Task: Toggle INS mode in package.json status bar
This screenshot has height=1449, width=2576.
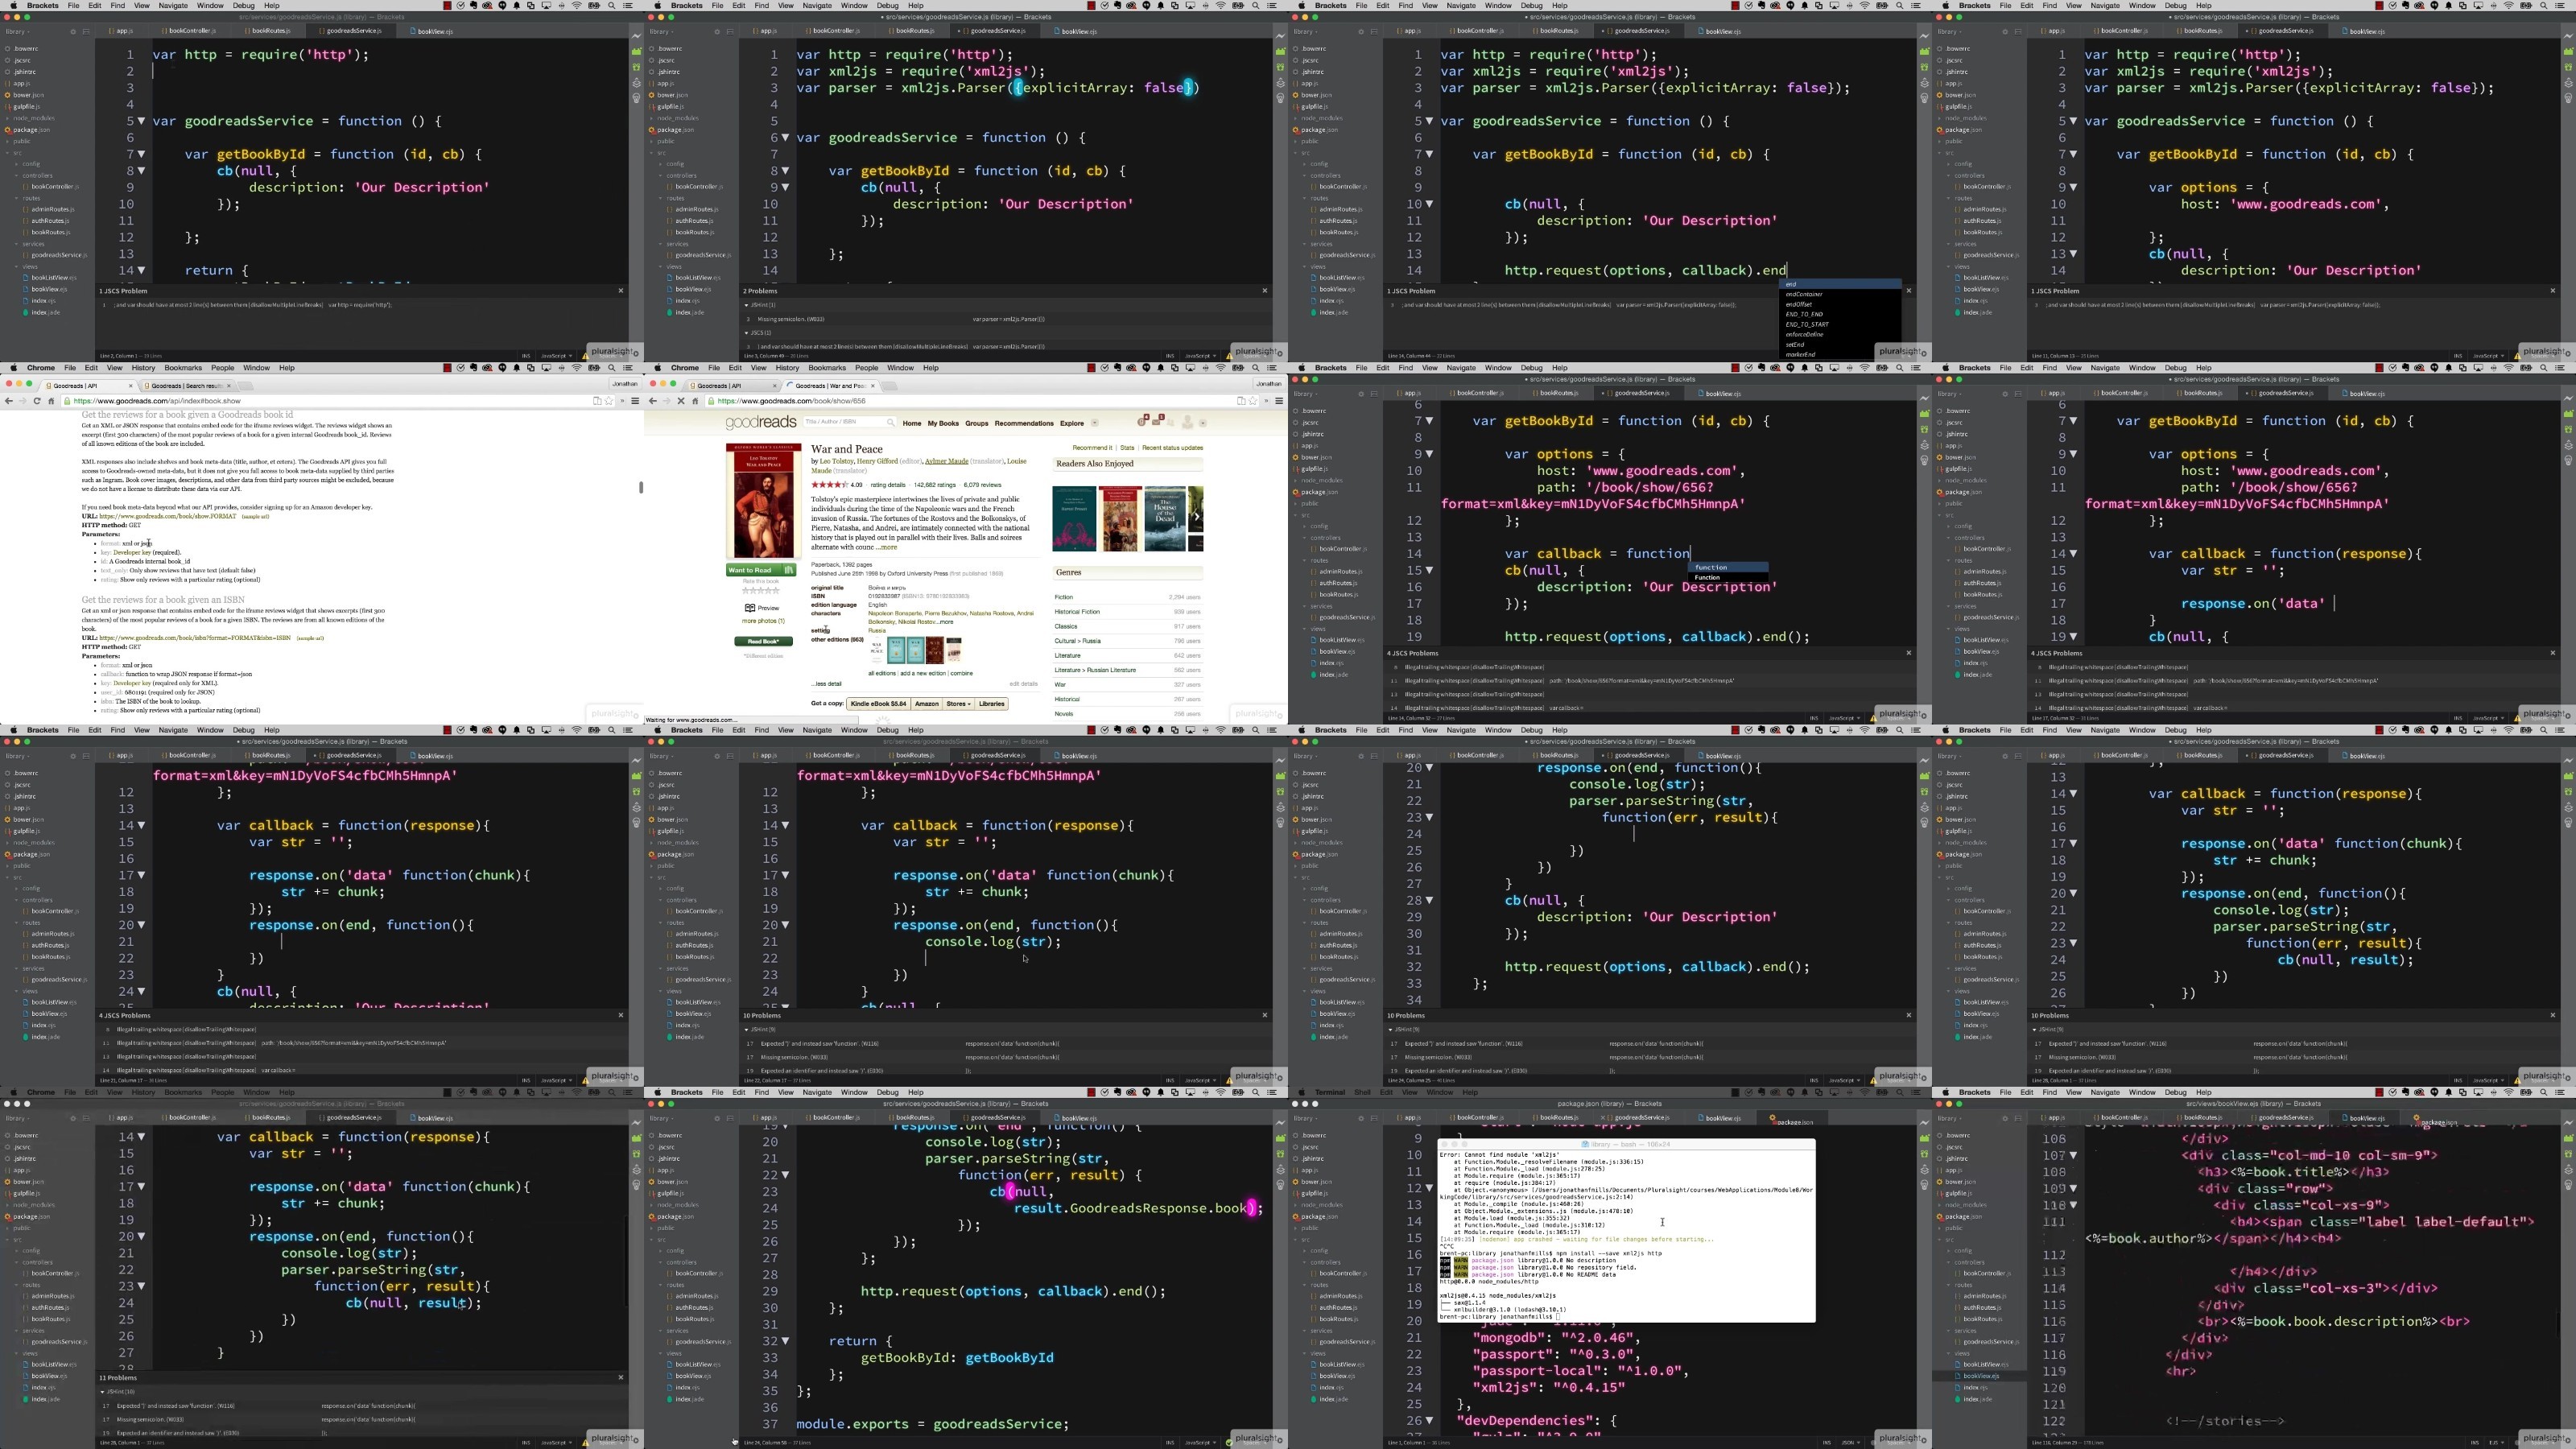Action: (1826, 1443)
